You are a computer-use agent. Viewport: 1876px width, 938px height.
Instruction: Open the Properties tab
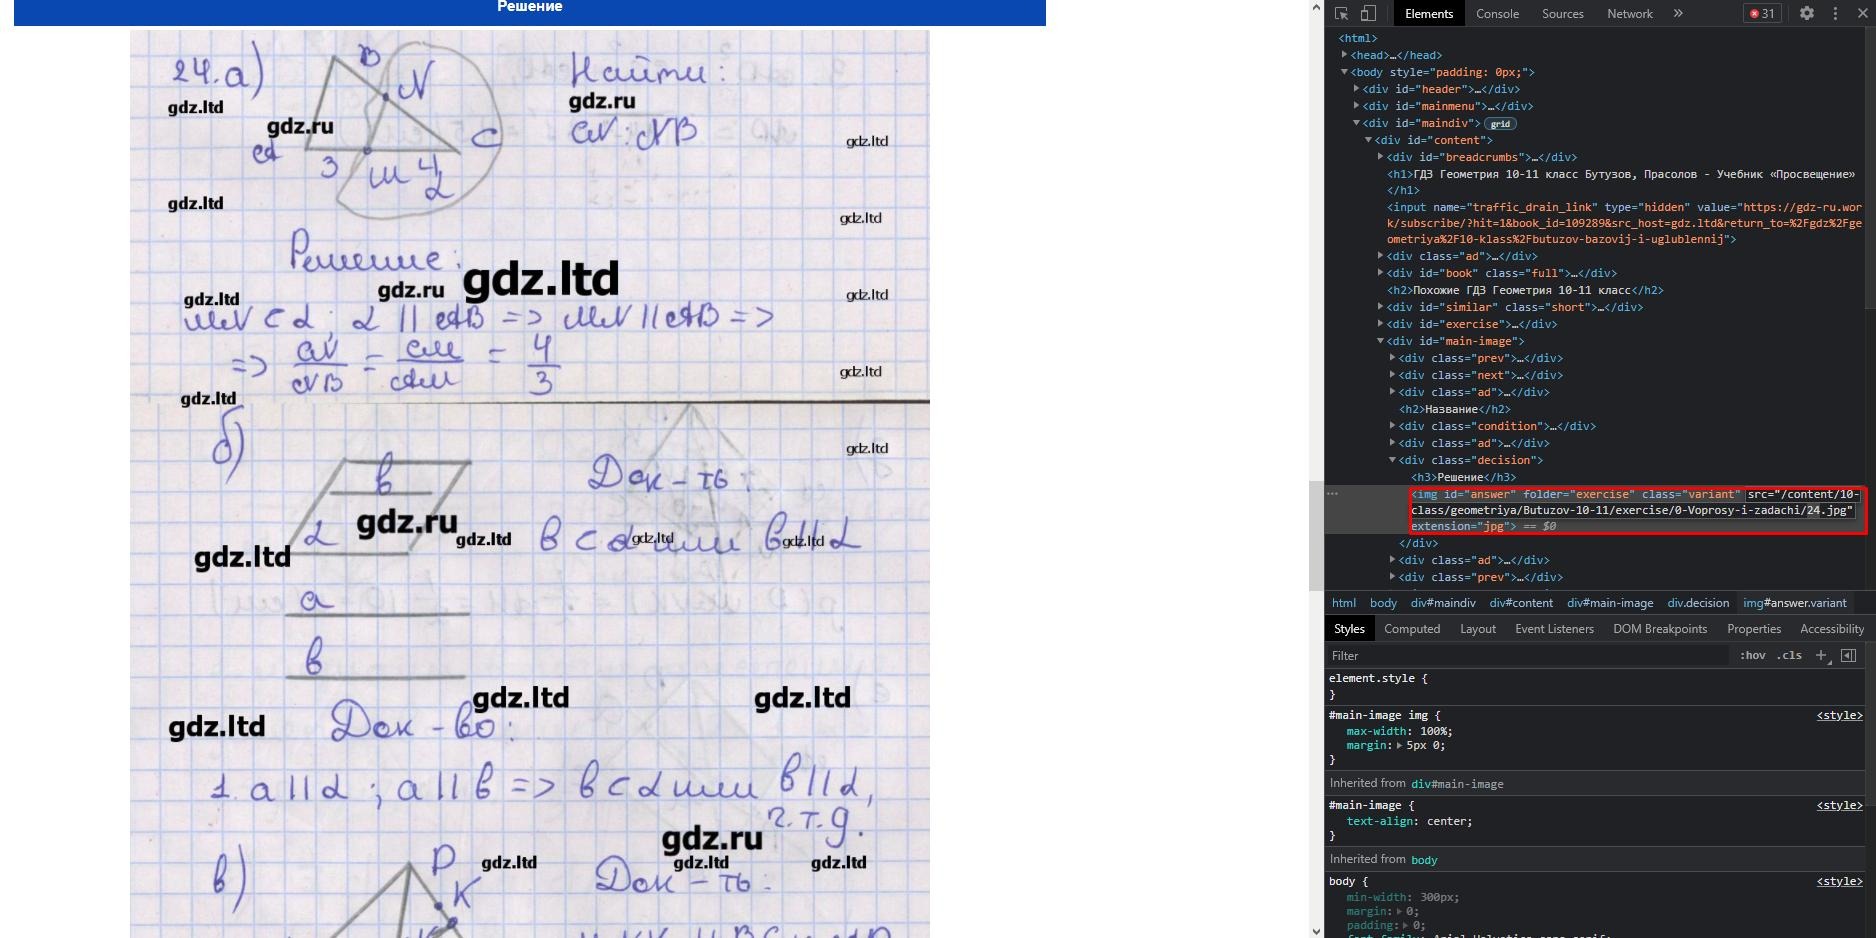tap(1754, 629)
